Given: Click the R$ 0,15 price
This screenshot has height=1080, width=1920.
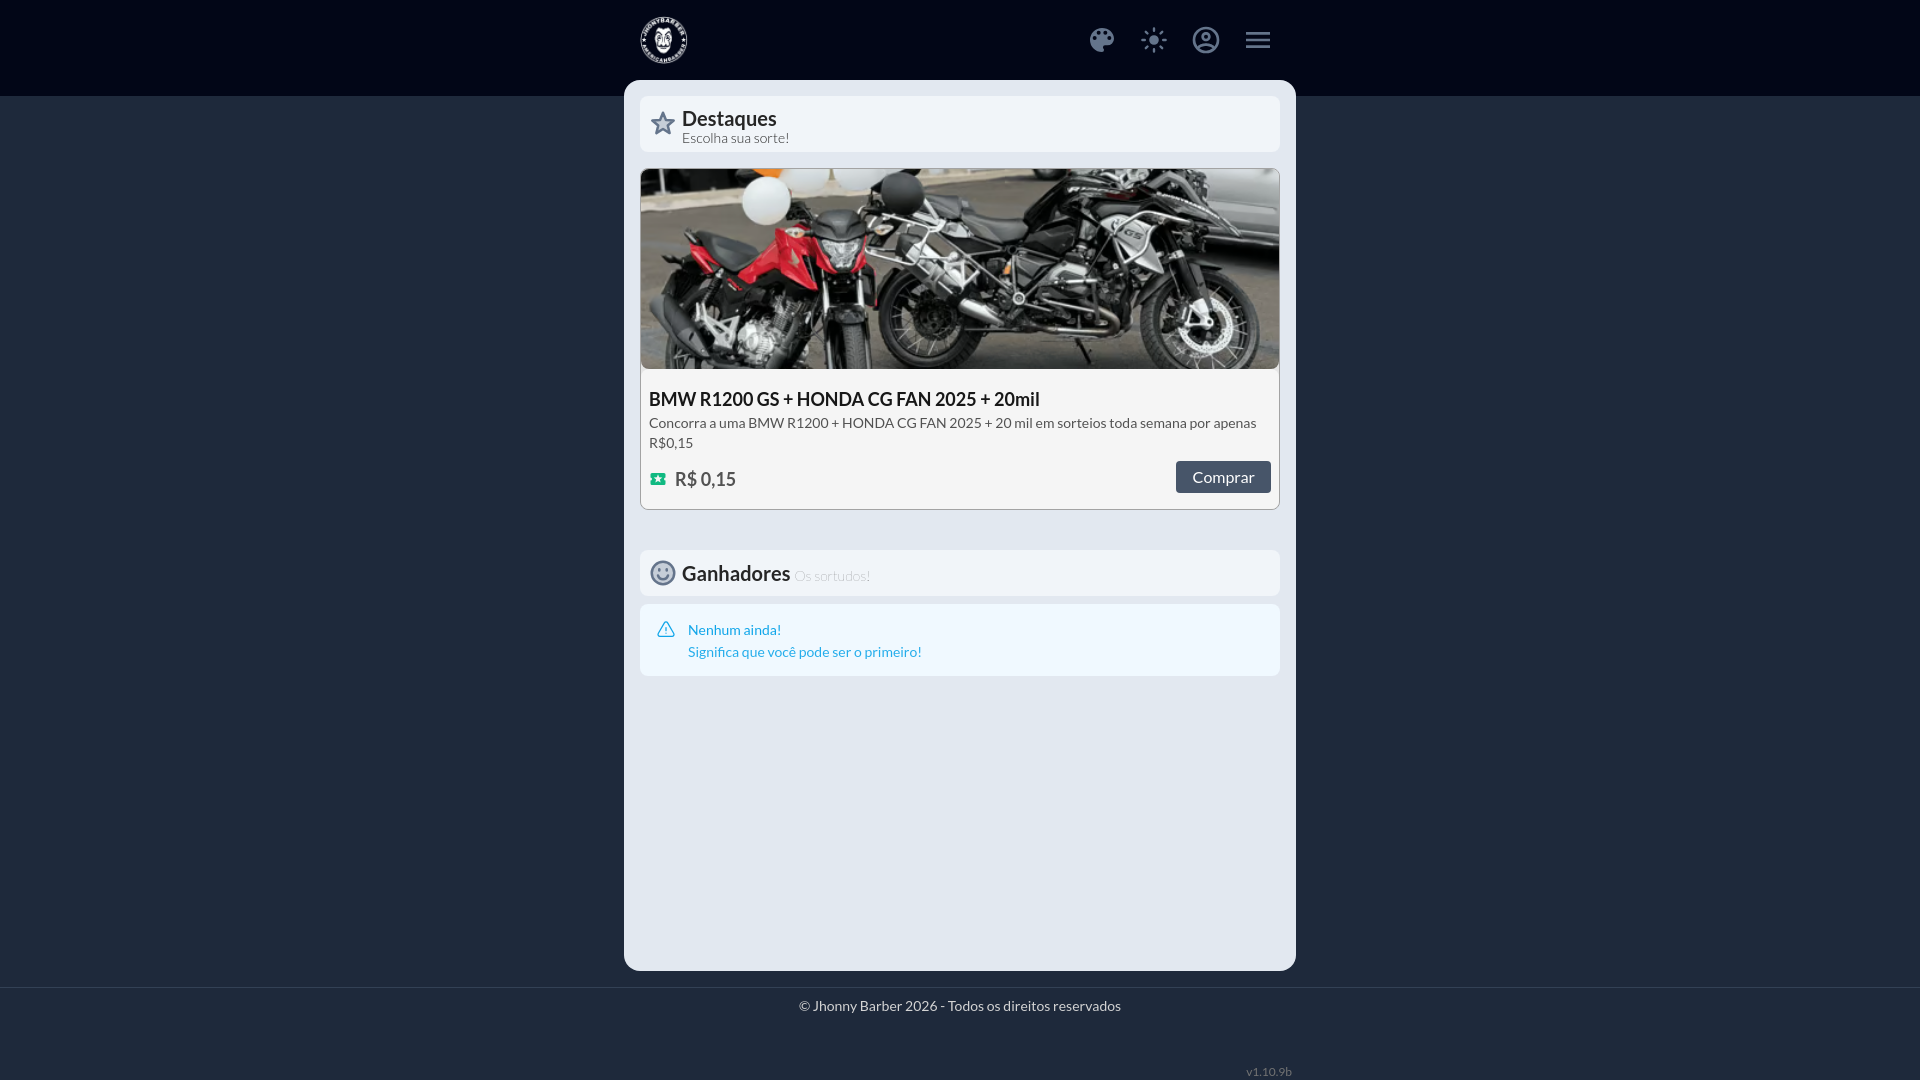Looking at the screenshot, I should (x=705, y=479).
